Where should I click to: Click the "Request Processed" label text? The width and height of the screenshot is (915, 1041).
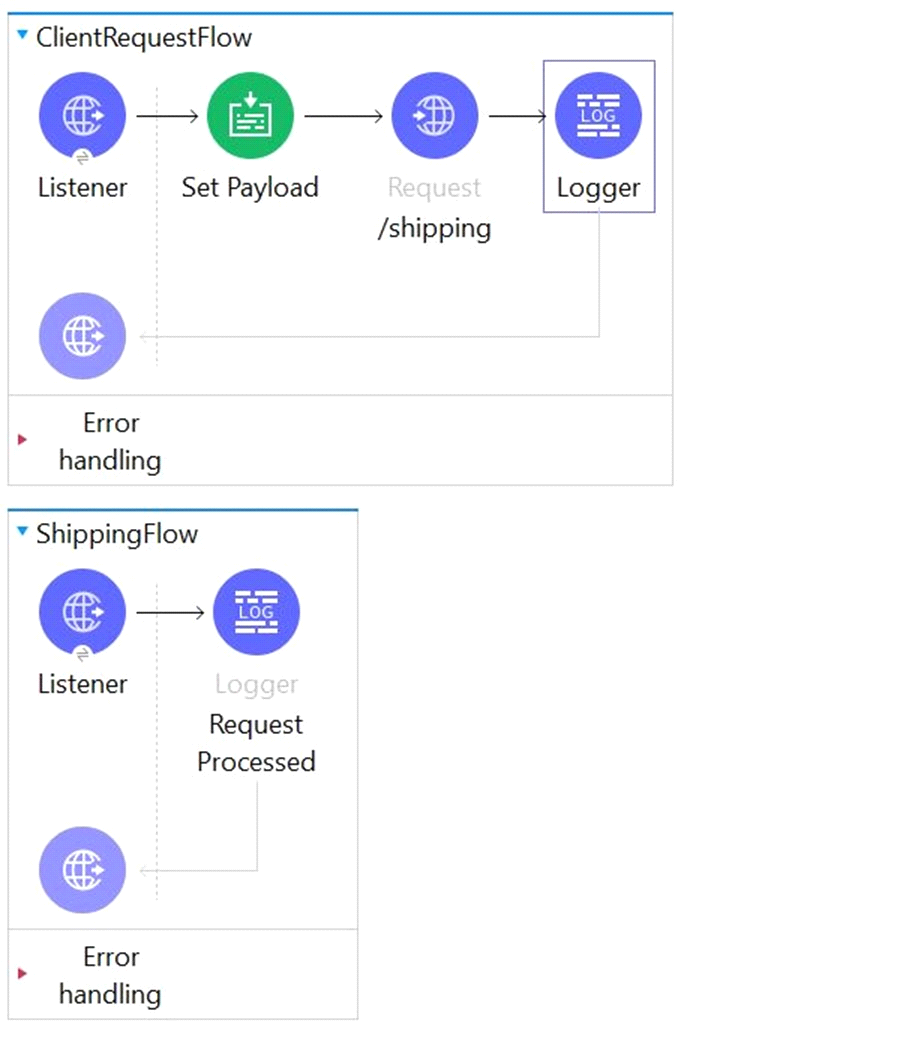tap(256, 743)
